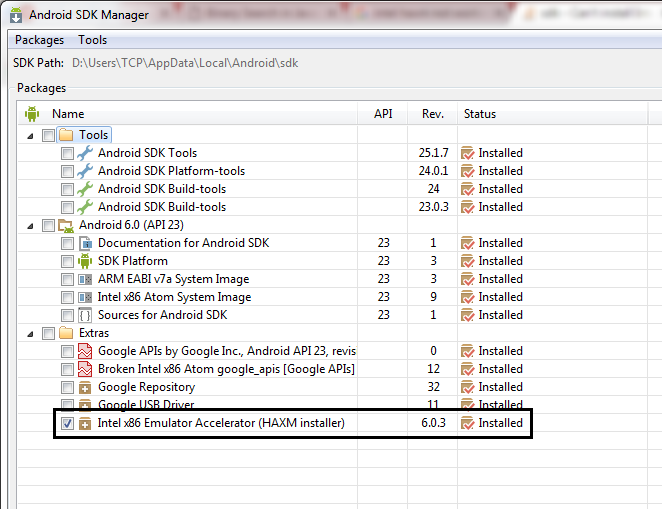662x509 pixels.
Task: Click the Installed status icon for Android SDK Tools
Action: pos(467,153)
